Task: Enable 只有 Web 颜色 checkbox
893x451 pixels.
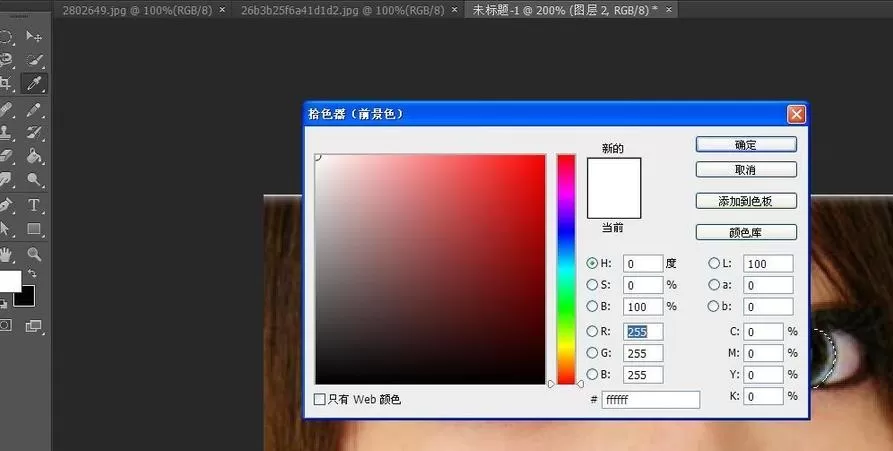Action: [x=320, y=399]
